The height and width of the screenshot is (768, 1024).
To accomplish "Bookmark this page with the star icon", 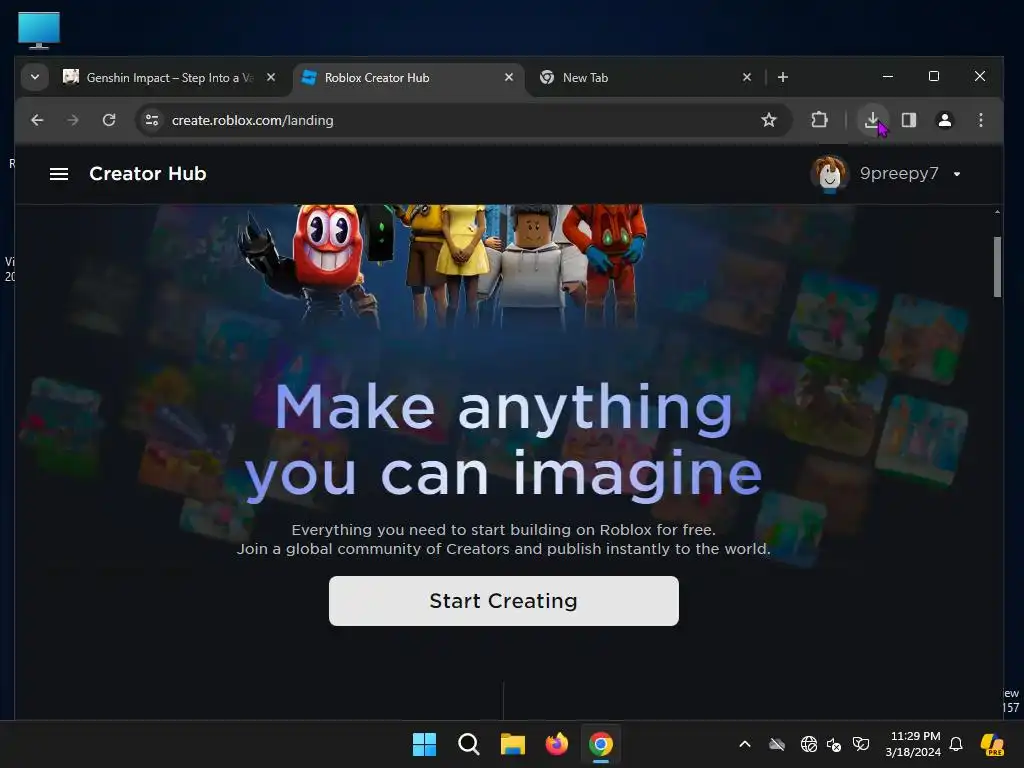I will 769,120.
